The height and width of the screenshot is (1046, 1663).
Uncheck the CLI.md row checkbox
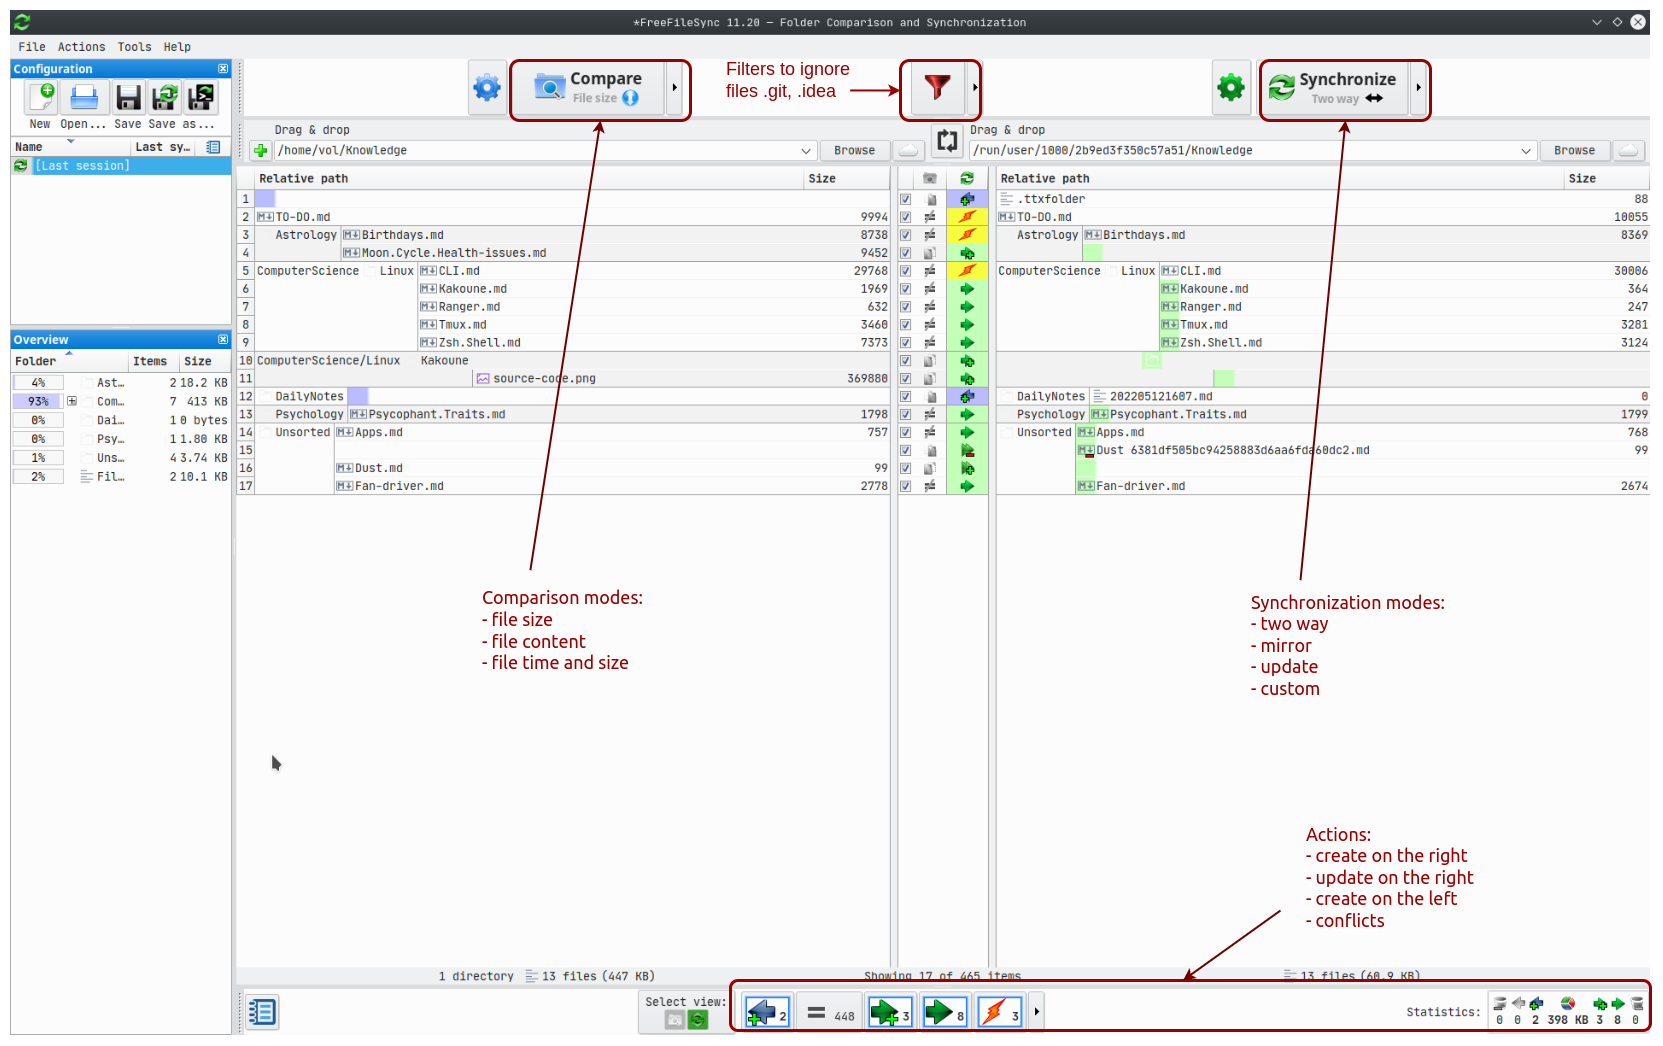(x=906, y=271)
